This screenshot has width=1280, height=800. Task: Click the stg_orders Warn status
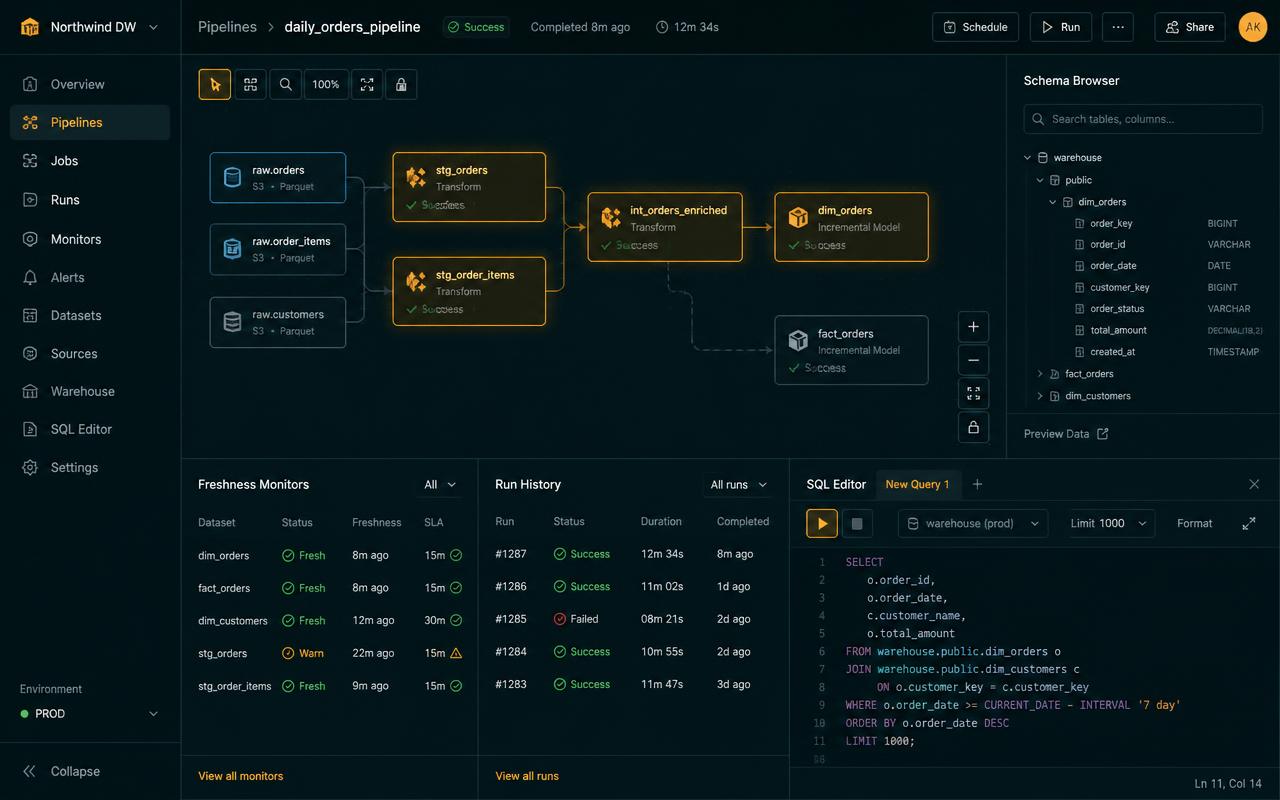(303, 653)
